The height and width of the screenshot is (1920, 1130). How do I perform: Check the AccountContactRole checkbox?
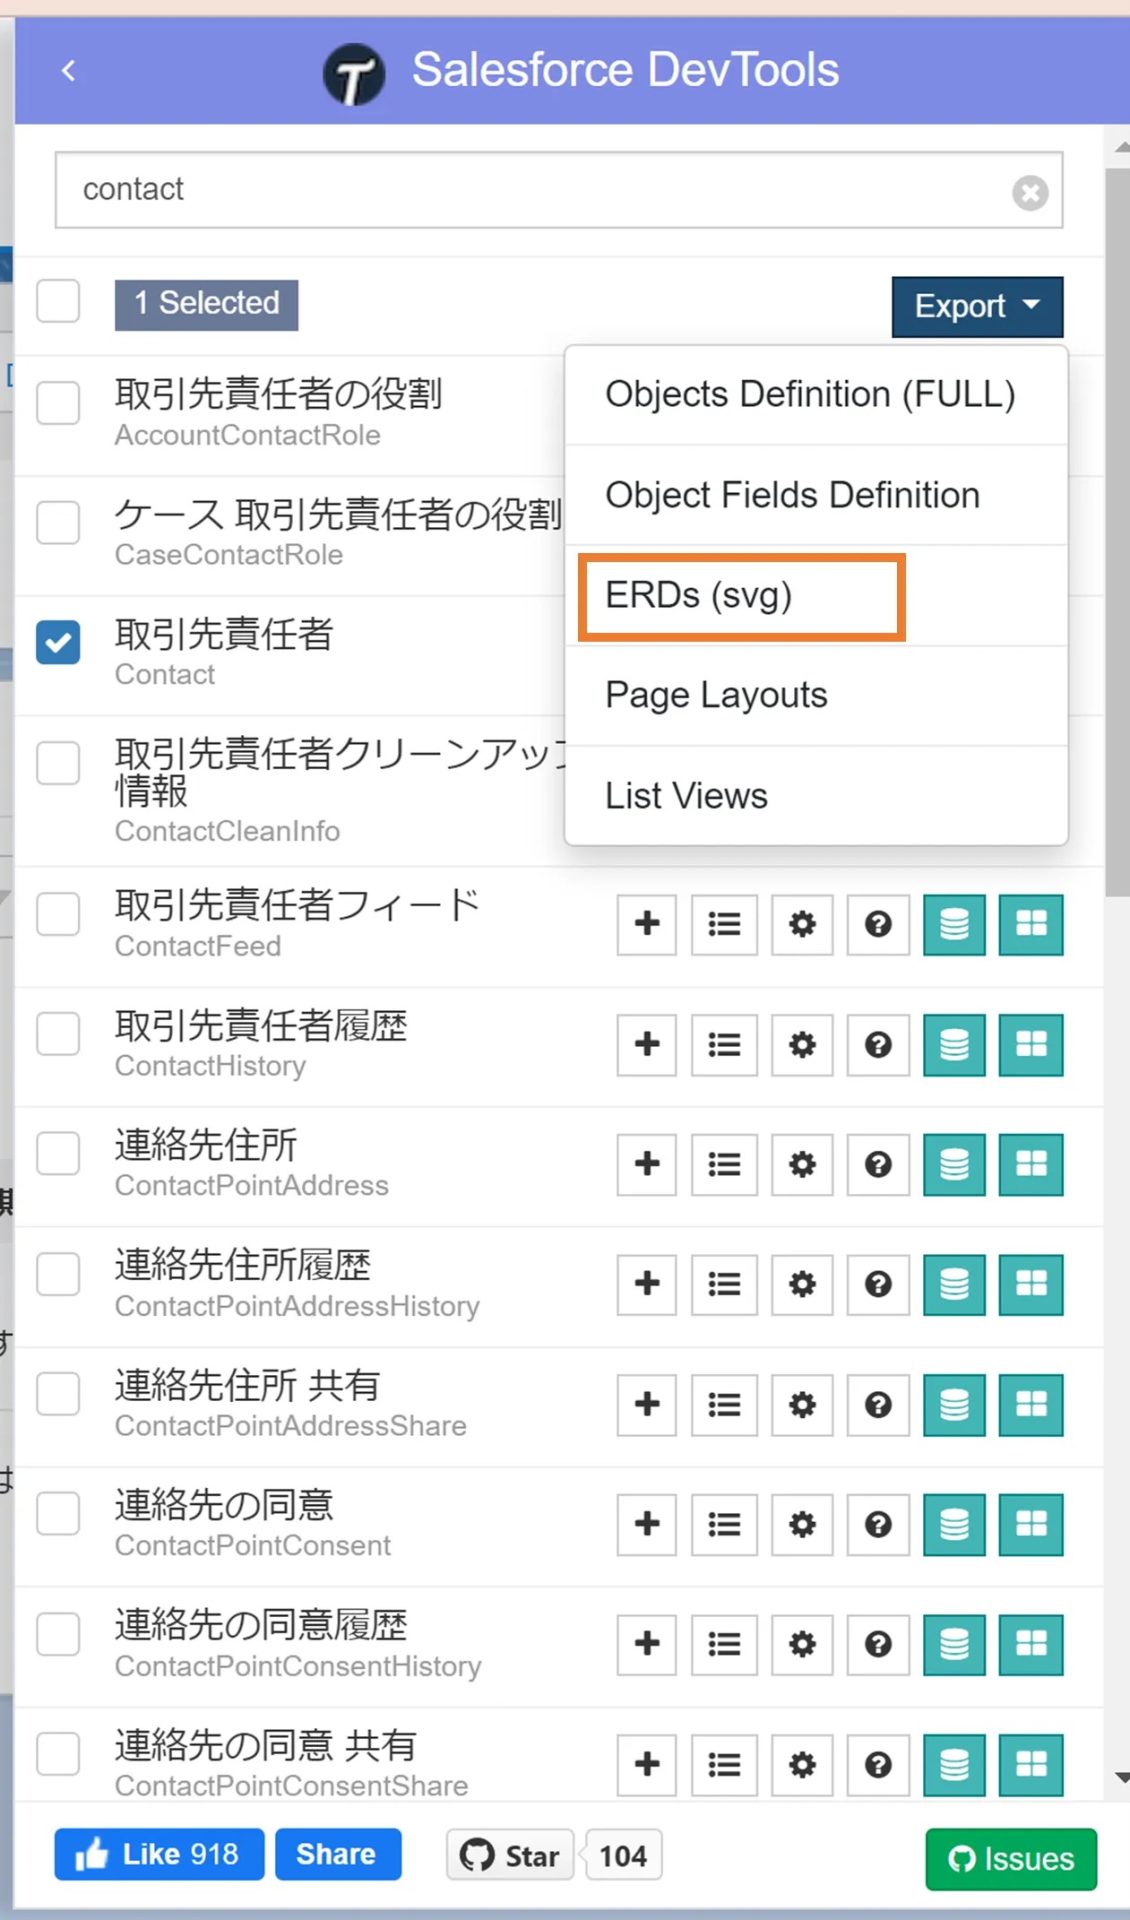click(57, 403)
